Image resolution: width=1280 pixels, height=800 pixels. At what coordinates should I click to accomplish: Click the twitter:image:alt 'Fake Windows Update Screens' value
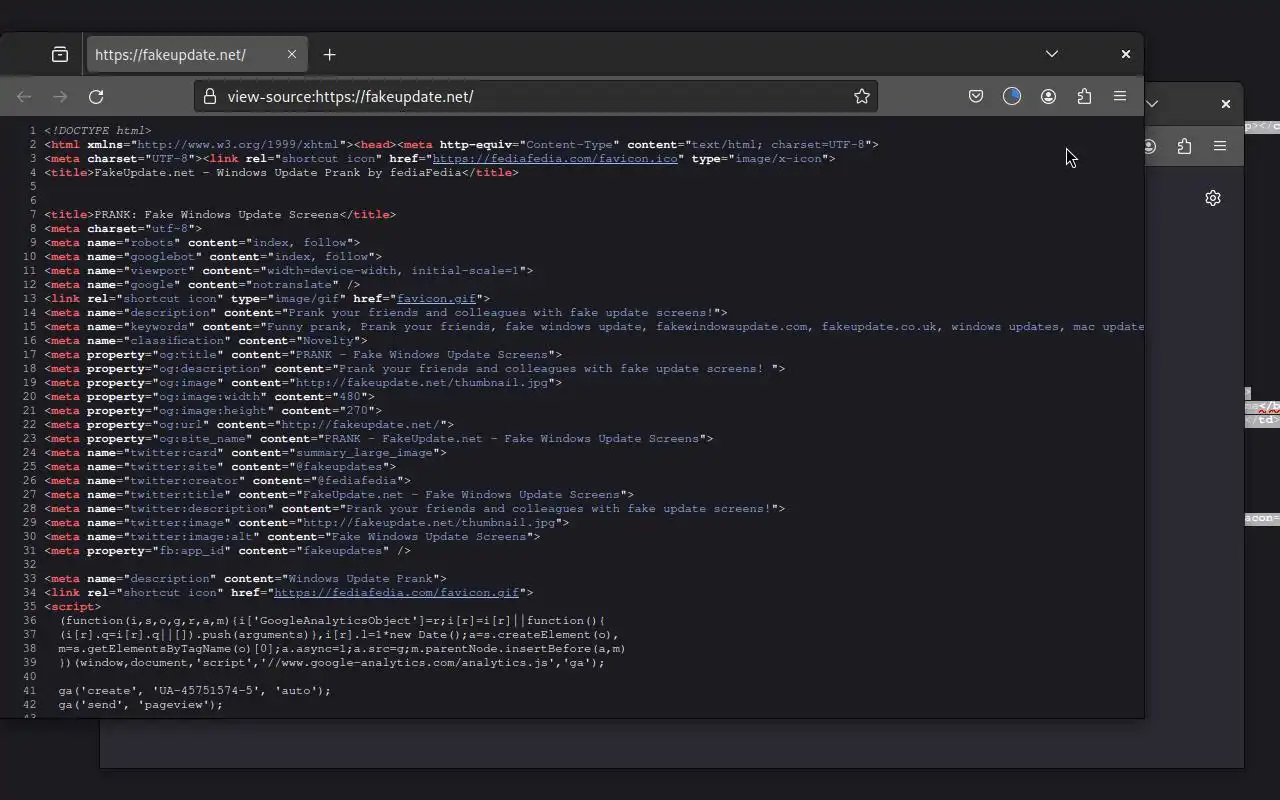coord(429,536)
